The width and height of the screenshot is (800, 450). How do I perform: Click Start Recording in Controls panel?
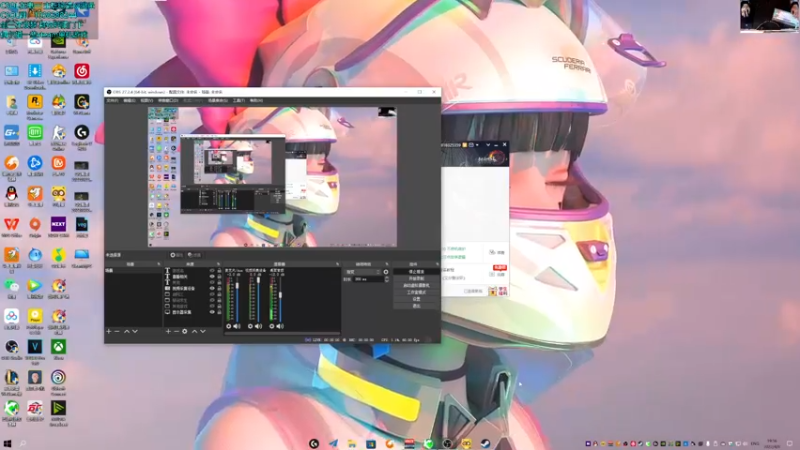[416, 279]
